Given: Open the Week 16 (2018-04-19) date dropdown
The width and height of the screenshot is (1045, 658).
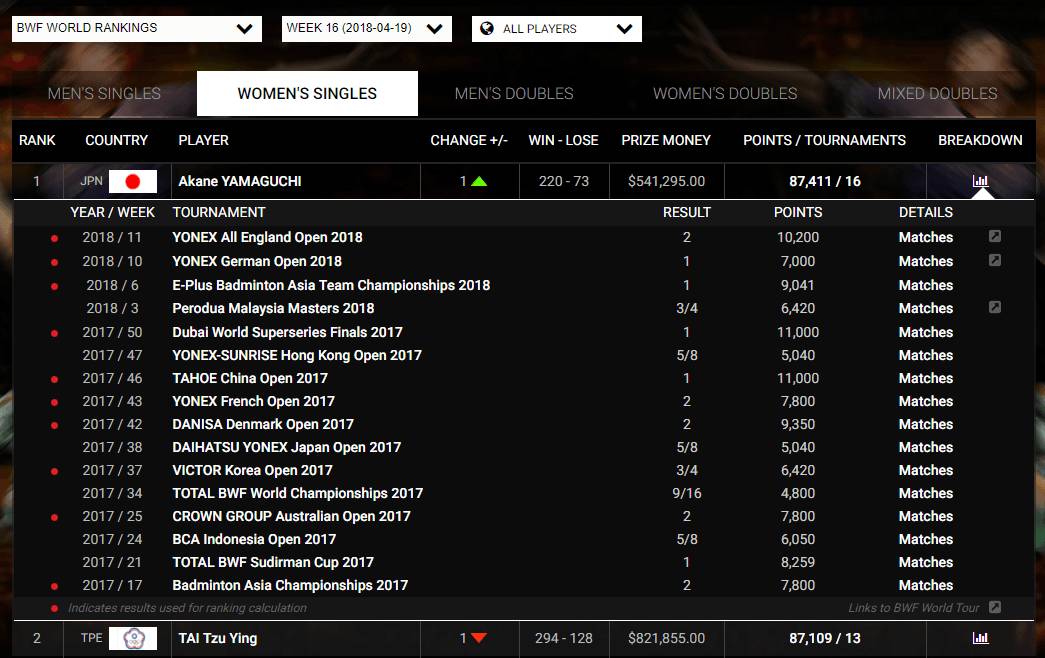Looking at the screenshot, I should 367,29.
